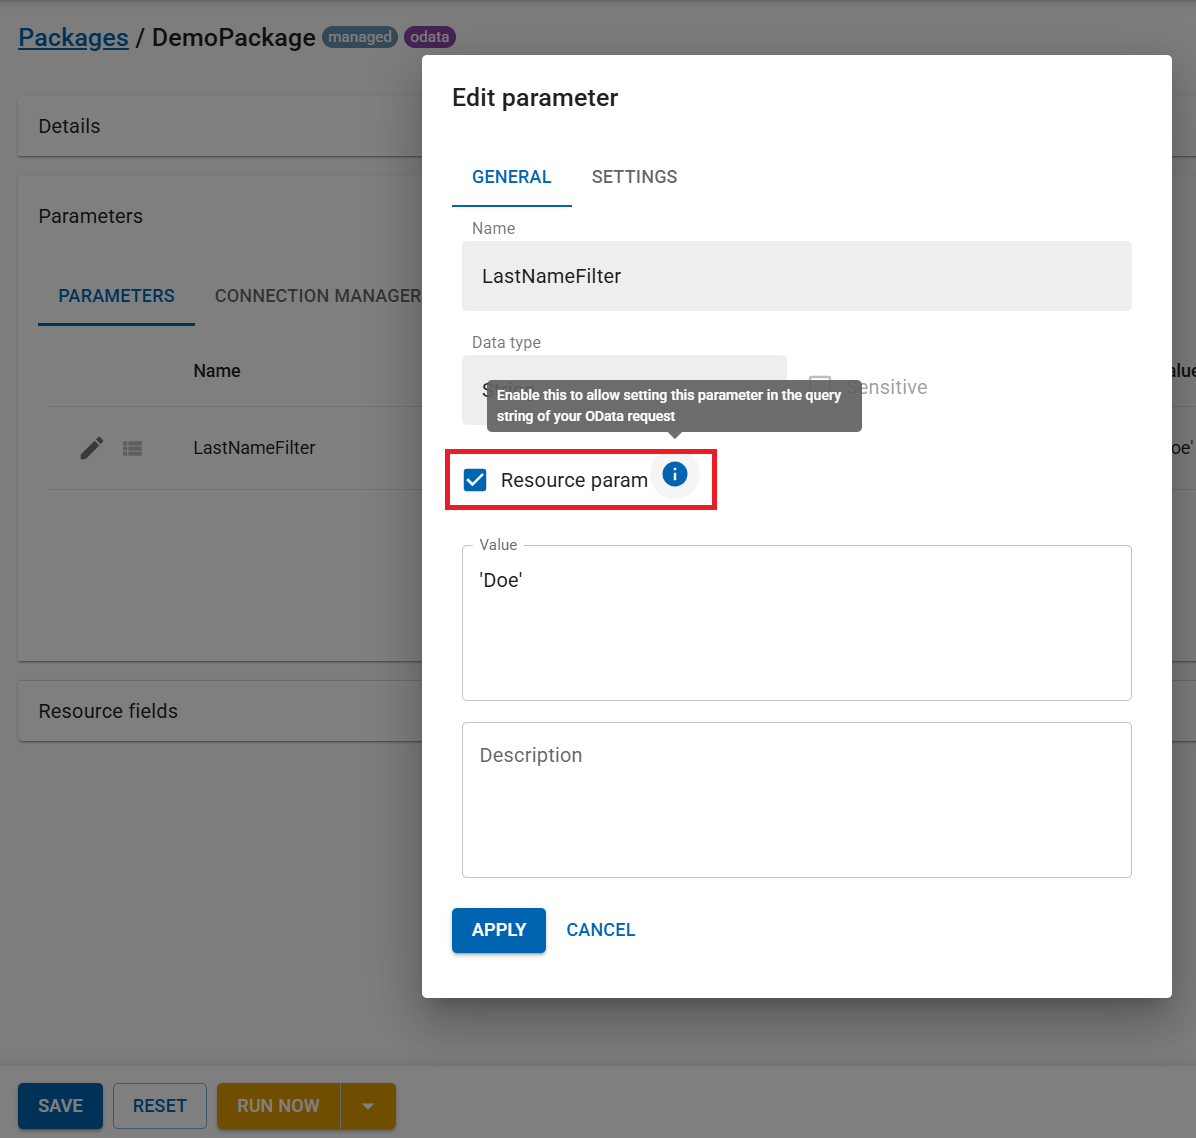The image size is (1196, 1138).
Task: Click the Save button in the bottom bar
Action: click(x=60, y=1106)
